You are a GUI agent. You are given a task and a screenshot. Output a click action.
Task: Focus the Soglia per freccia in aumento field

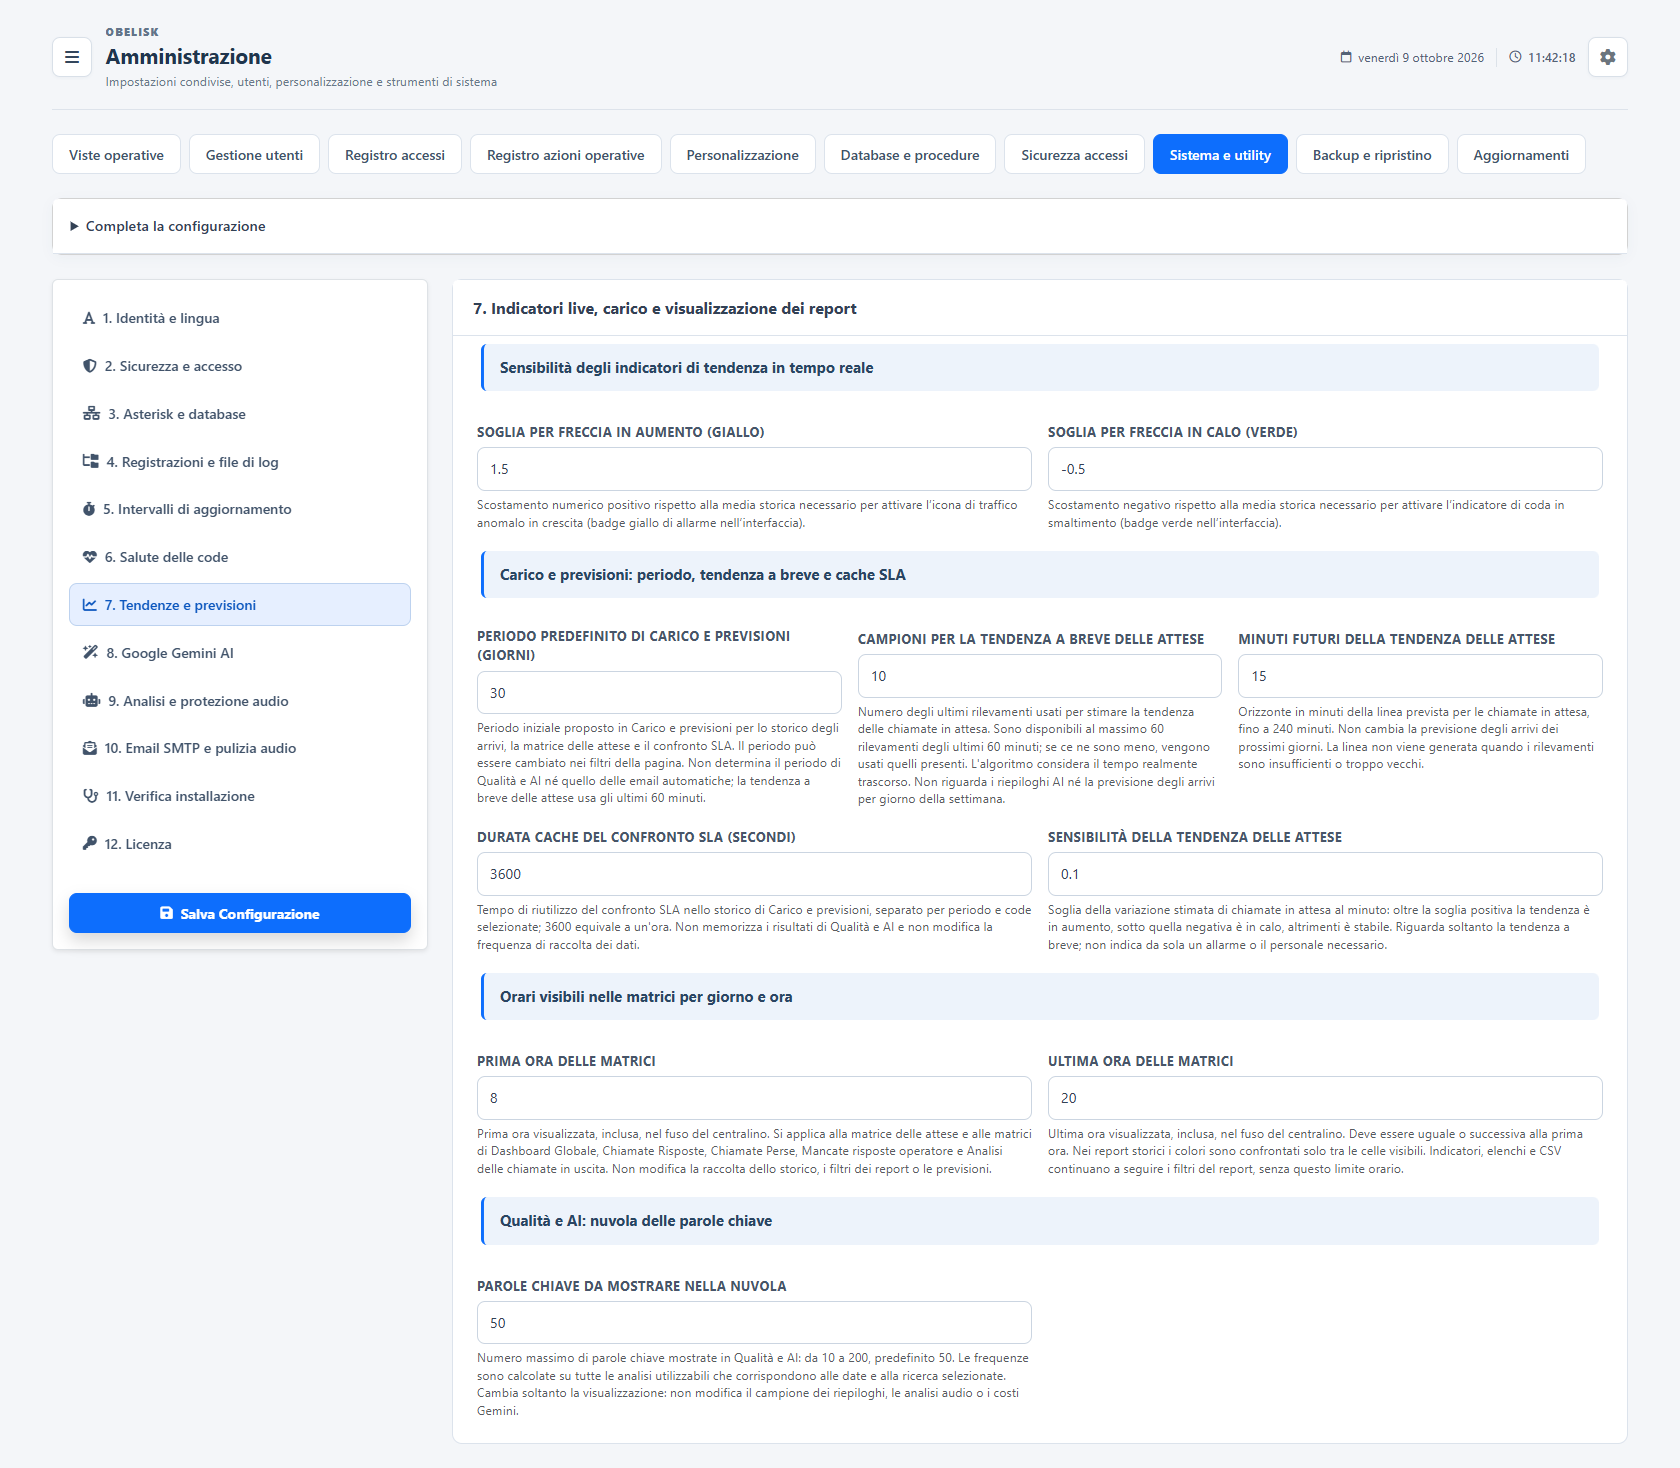click(x=754, y=469)
